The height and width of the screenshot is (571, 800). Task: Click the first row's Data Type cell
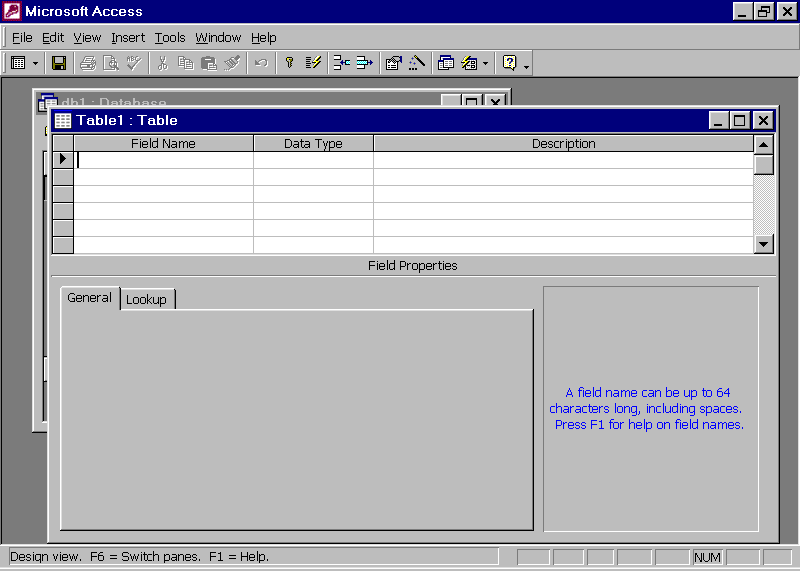pyautogui.click(x=313, y=160)
